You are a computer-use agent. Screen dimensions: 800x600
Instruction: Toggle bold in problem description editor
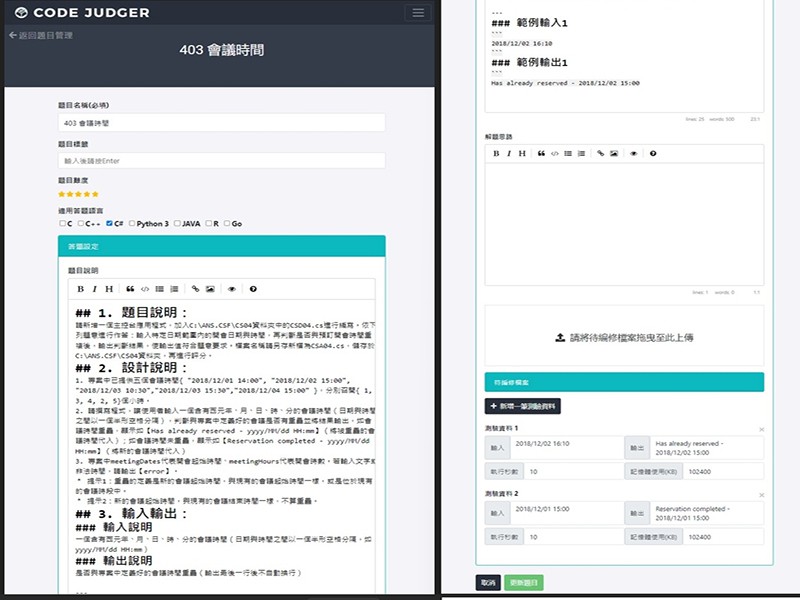pyautogui.click(x=80, y=289)
